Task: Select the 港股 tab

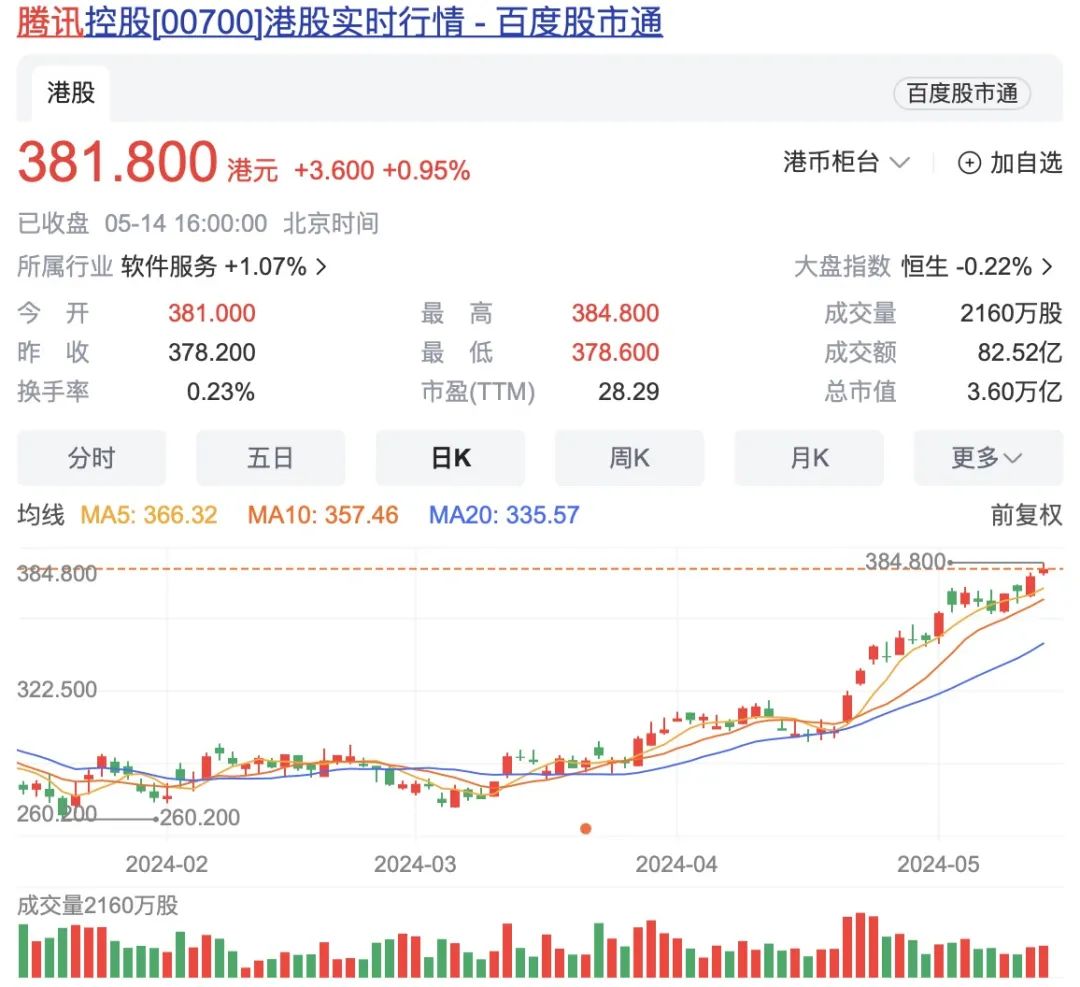Action: [x=70, y=93]
